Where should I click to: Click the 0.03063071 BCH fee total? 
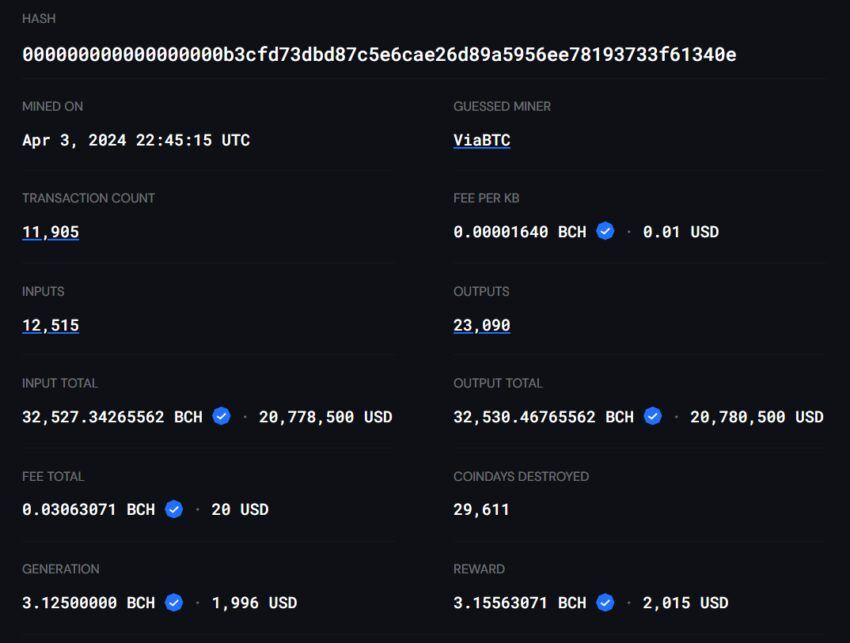tap(88, 510)
